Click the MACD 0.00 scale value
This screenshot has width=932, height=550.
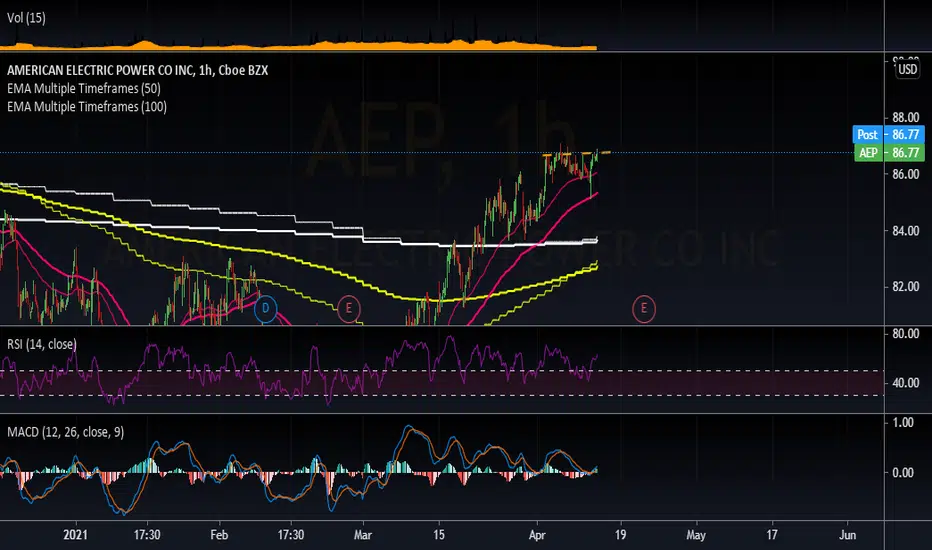point(903,473)
